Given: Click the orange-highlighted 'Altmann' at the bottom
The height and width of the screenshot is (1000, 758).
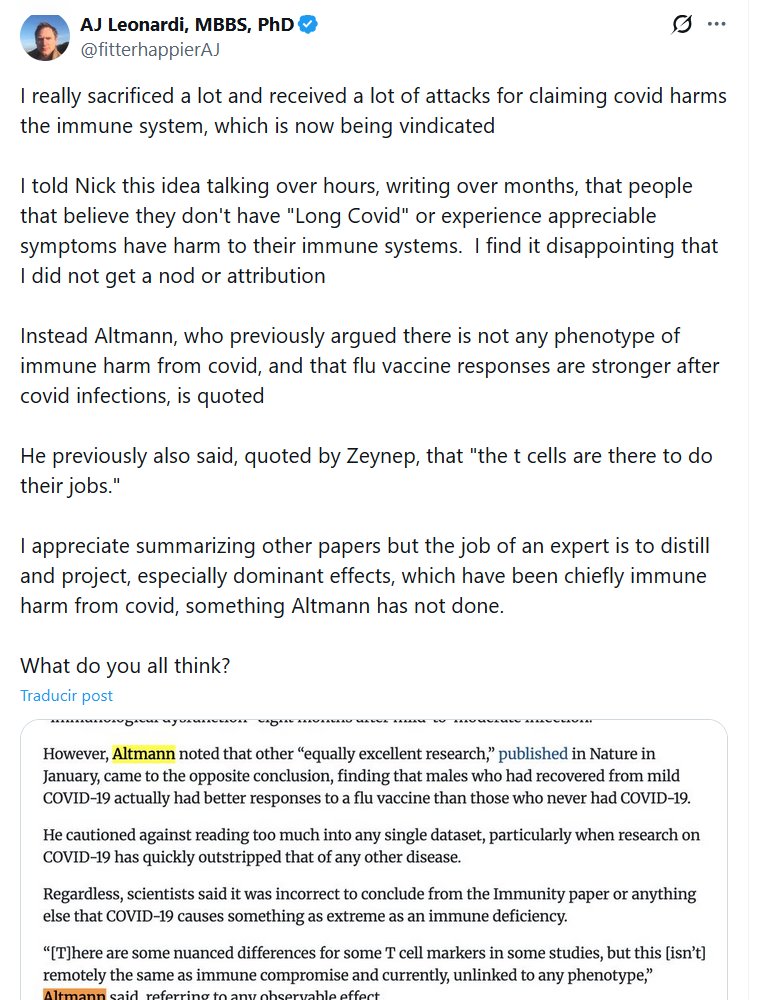Looking at the screenshot, I should coord(74,993).
